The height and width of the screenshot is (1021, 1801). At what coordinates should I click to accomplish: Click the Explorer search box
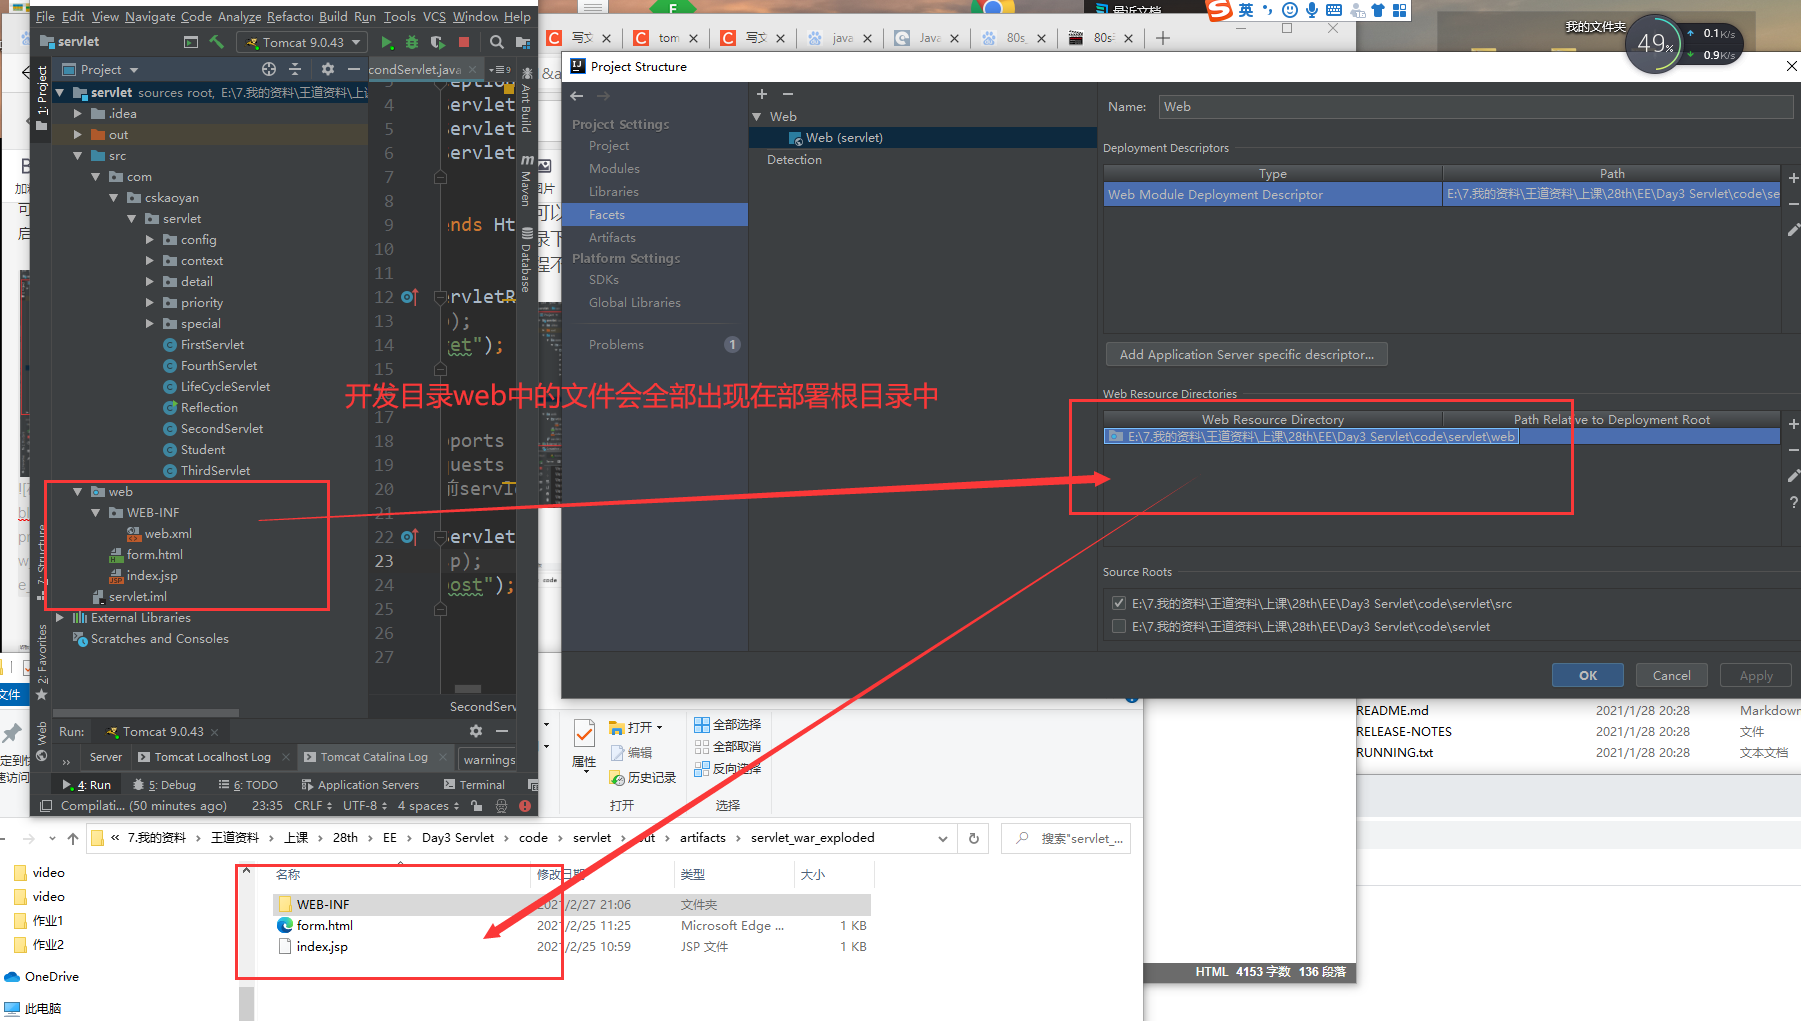pyautogui.click(x=1066, y=838)
